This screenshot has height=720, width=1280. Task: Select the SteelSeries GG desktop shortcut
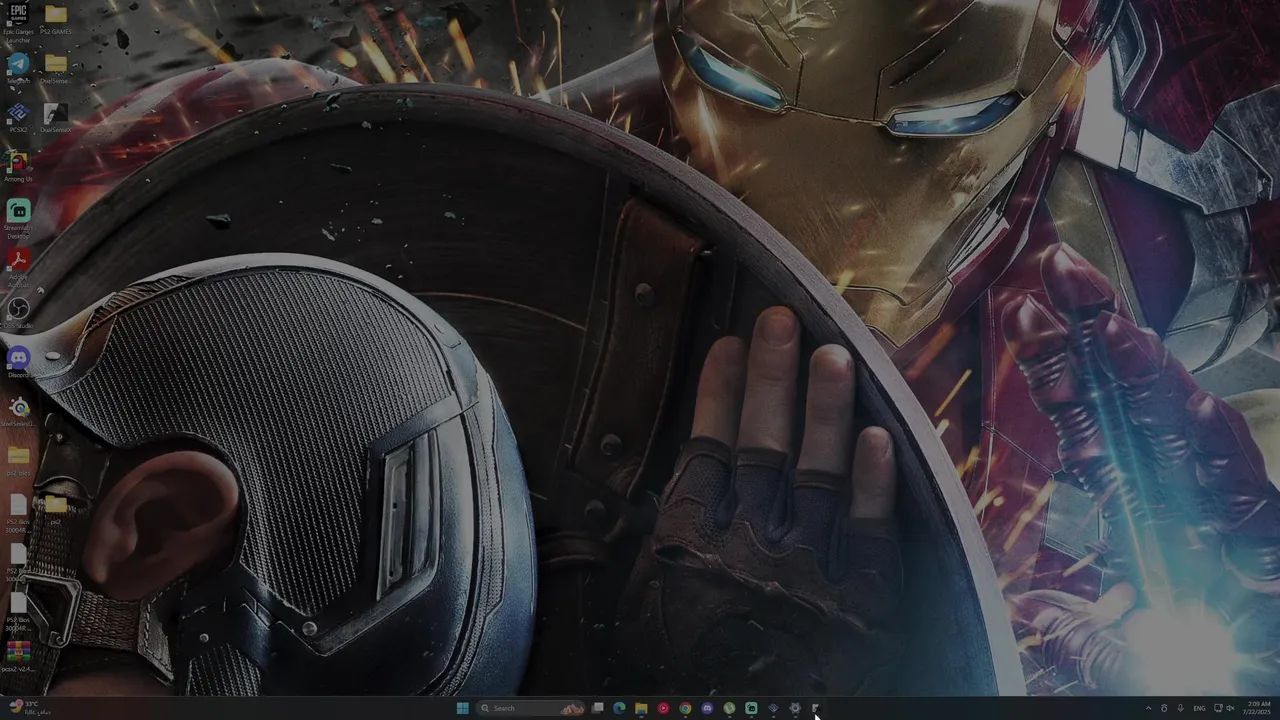(18, 411)
